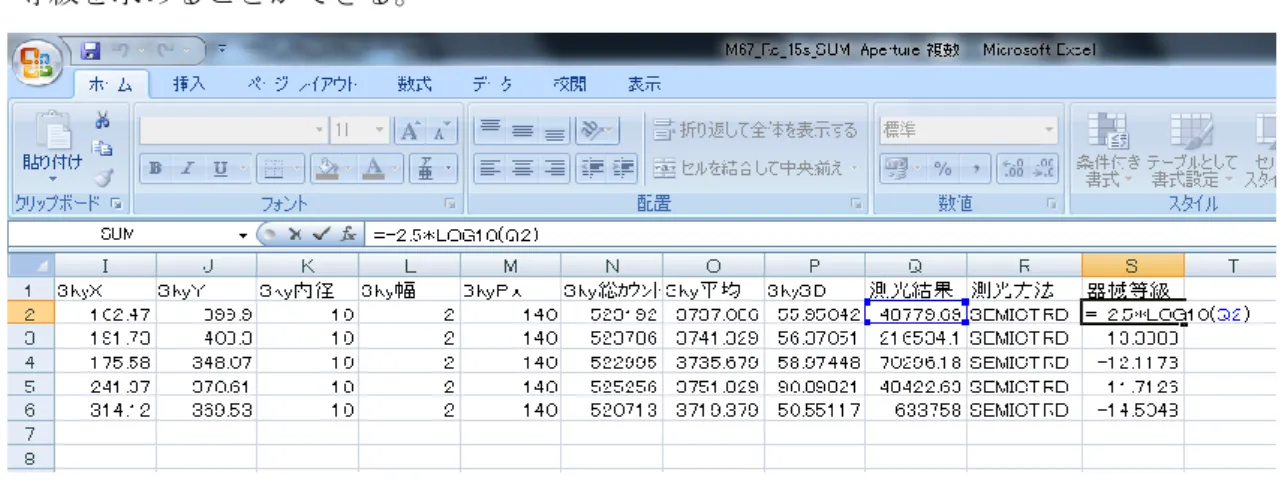
Task: Click the cell containing 633758
Action: point(916,410)
